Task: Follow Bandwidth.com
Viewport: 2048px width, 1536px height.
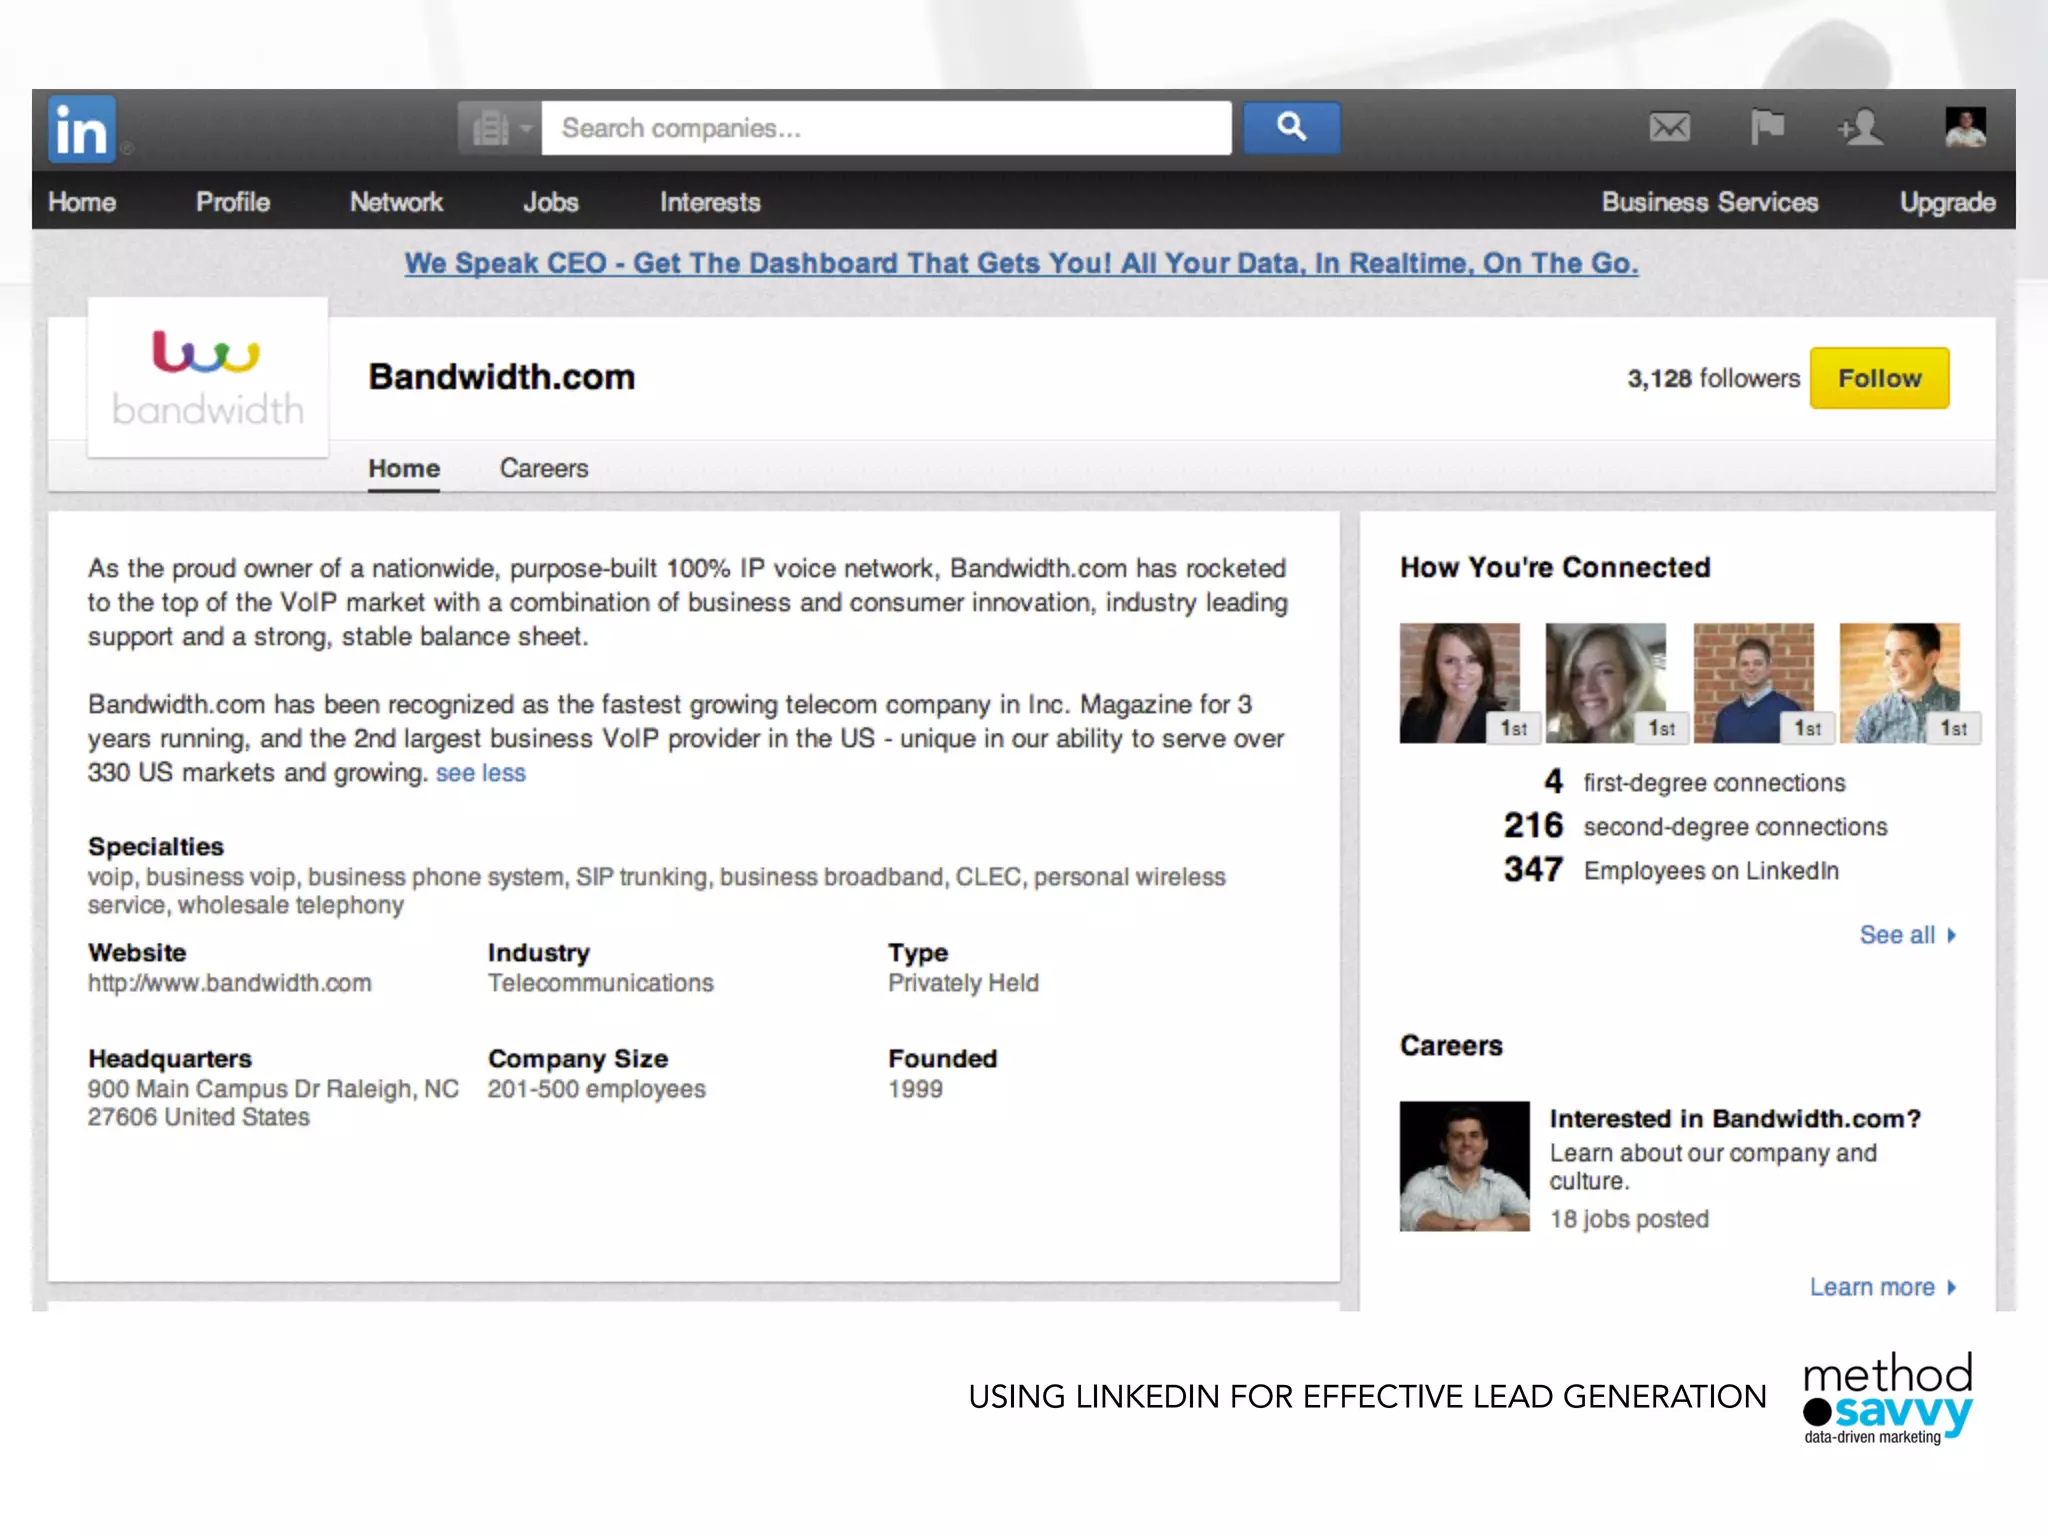Action: [x=1879, y=378]
